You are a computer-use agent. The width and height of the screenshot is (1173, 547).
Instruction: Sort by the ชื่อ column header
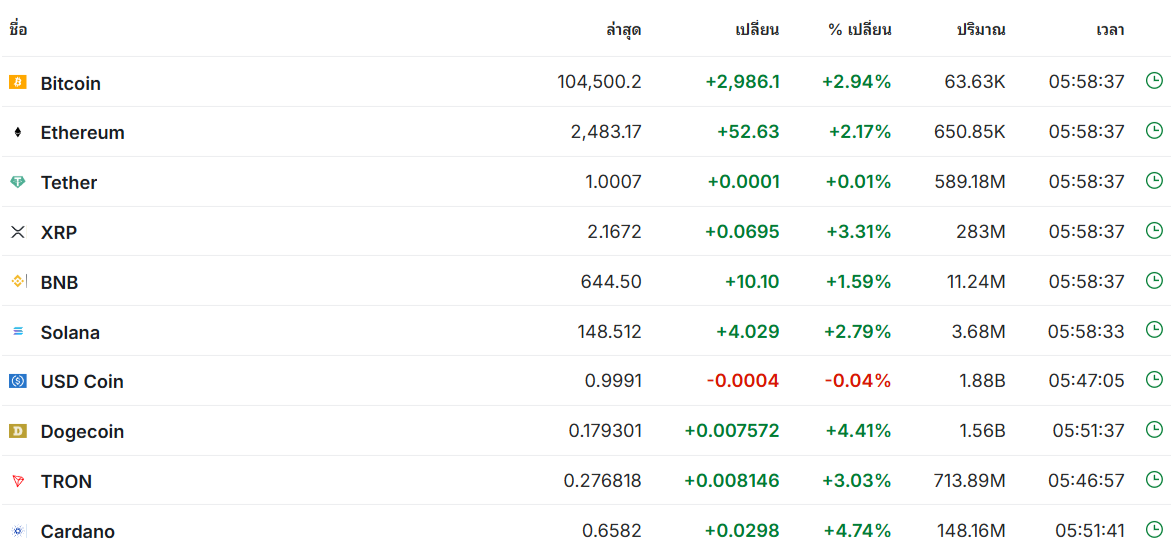(18, 31)
